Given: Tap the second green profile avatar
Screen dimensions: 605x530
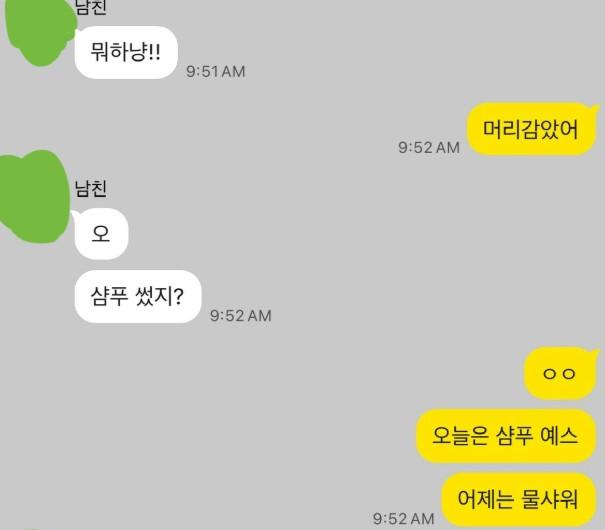Looking at the screenshot, I should click(x=34, y=197).
